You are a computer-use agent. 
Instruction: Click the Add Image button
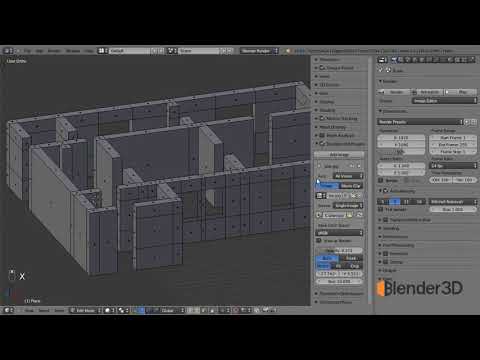click(339, 155)
